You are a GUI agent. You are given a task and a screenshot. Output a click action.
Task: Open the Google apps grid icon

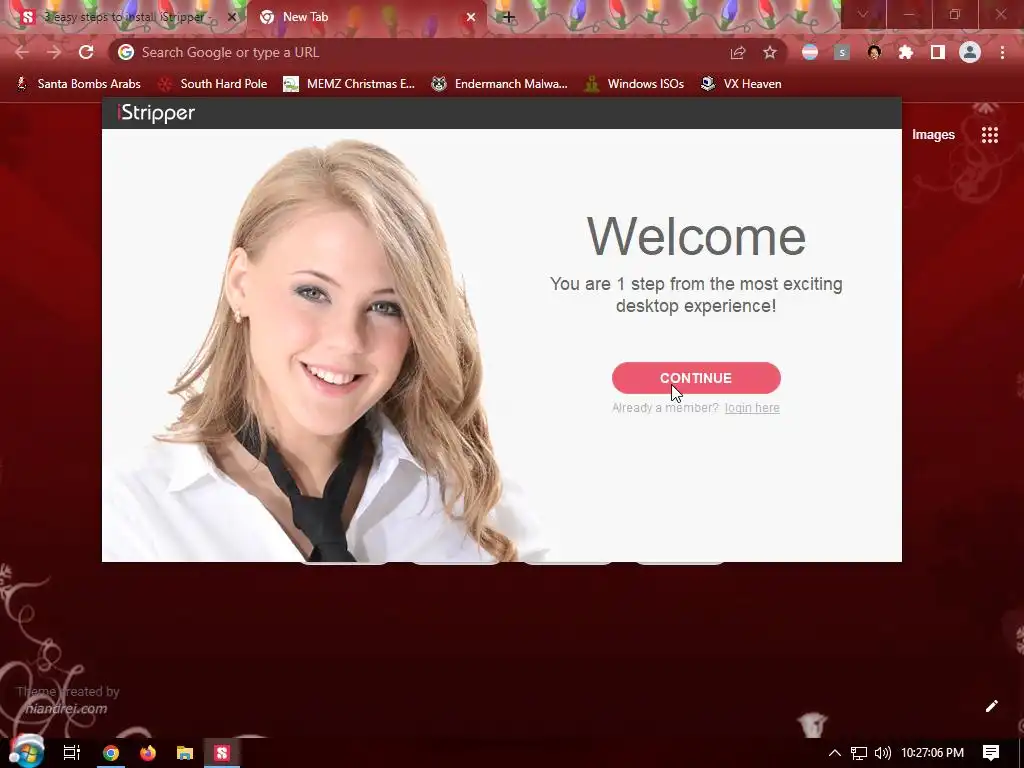click(x=990, y=135)
